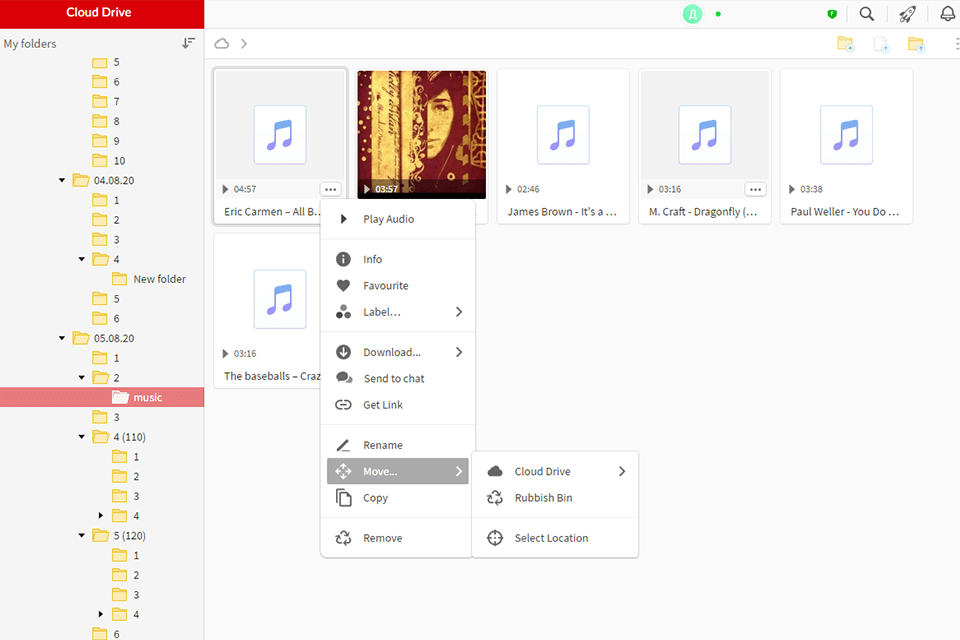Expand Cloud Drive submenu under Move
The height and width of the screenshot is (640, 960).
[x=621, y=471]
